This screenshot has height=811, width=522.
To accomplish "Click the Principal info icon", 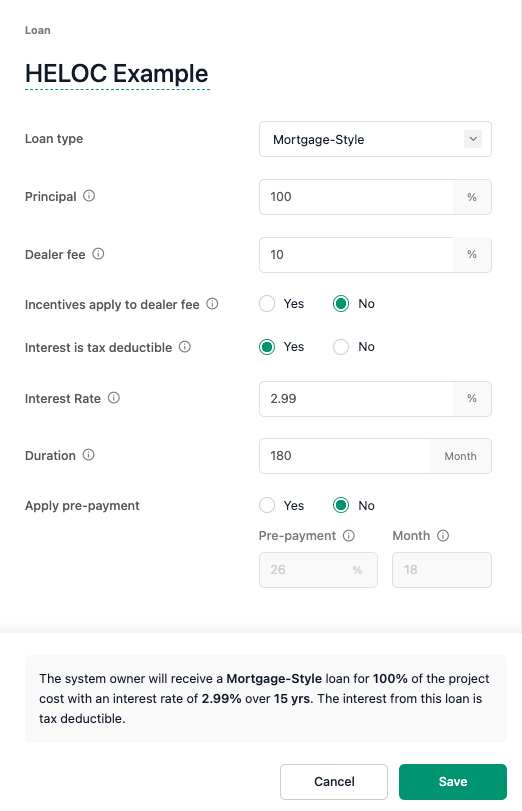I will (x=89, y=196).
